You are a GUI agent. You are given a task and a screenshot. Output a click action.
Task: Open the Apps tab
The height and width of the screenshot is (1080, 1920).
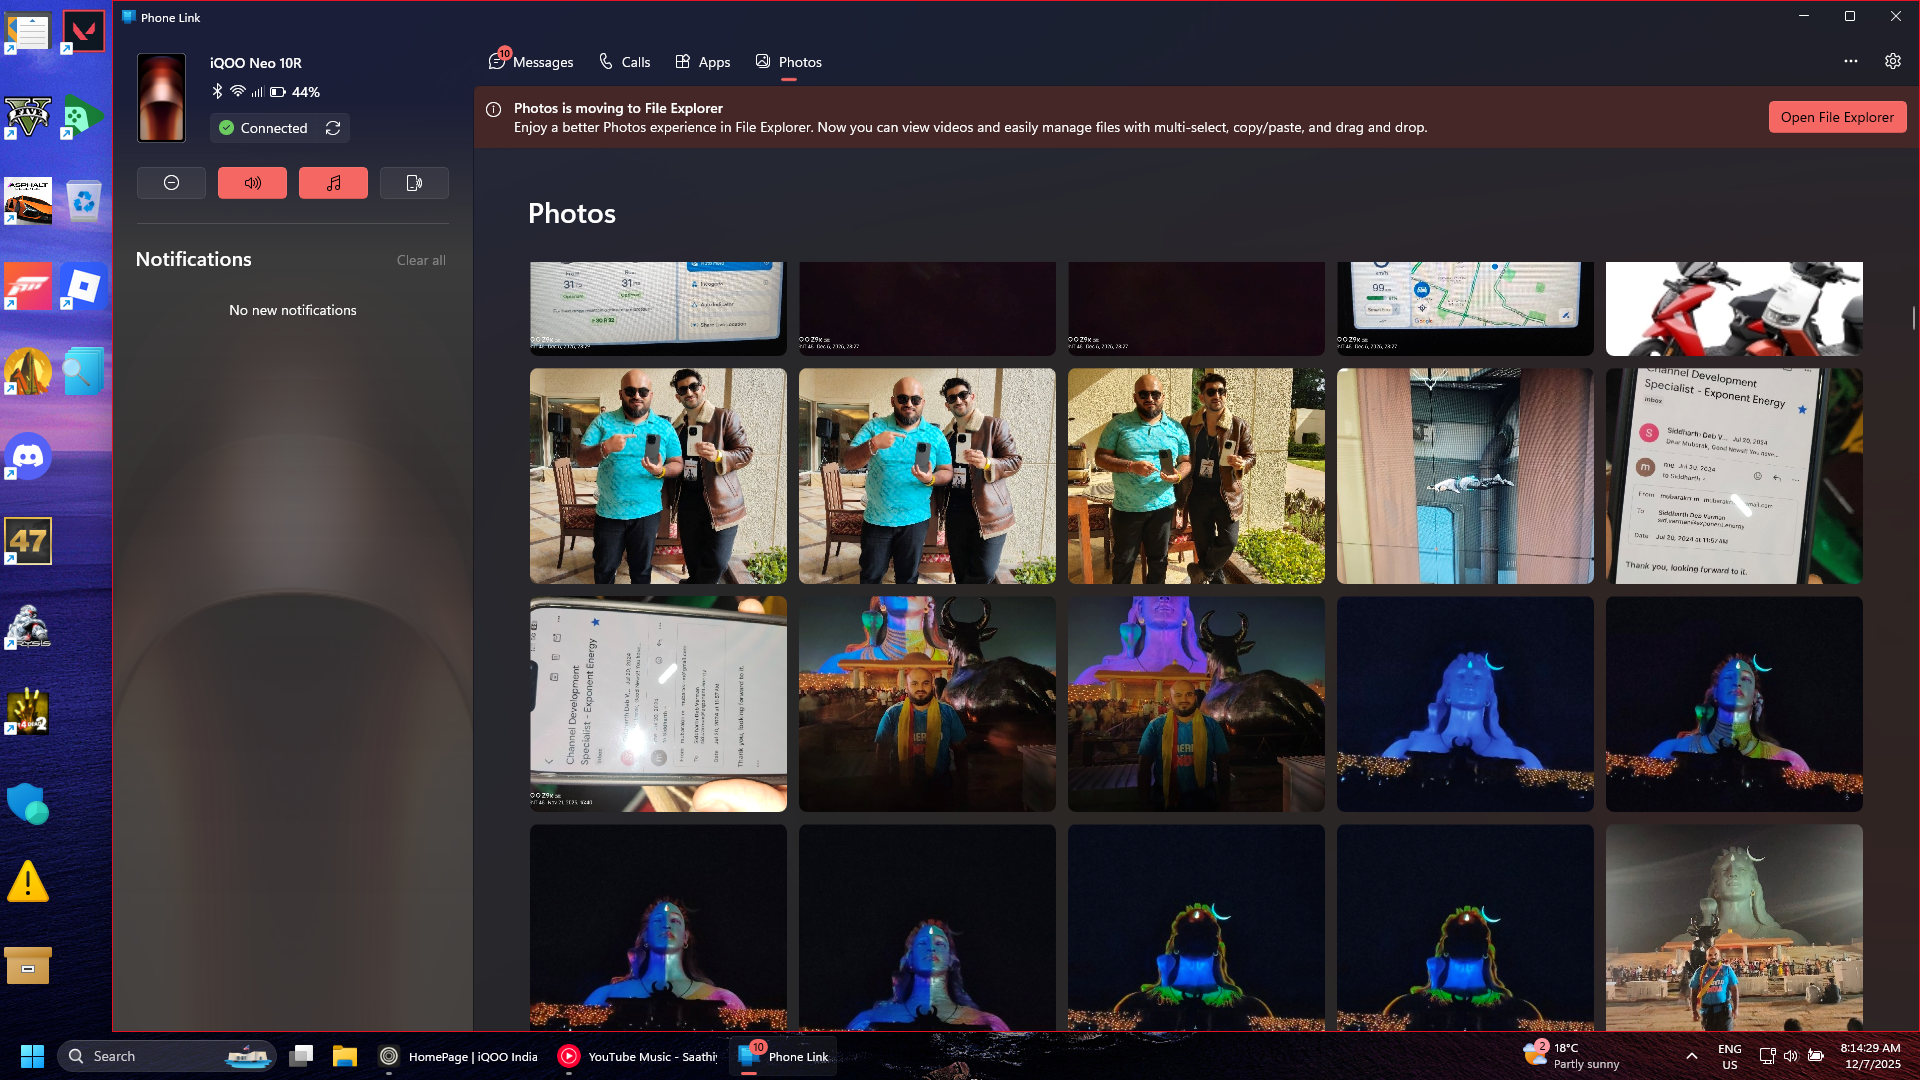pos(702,62)
